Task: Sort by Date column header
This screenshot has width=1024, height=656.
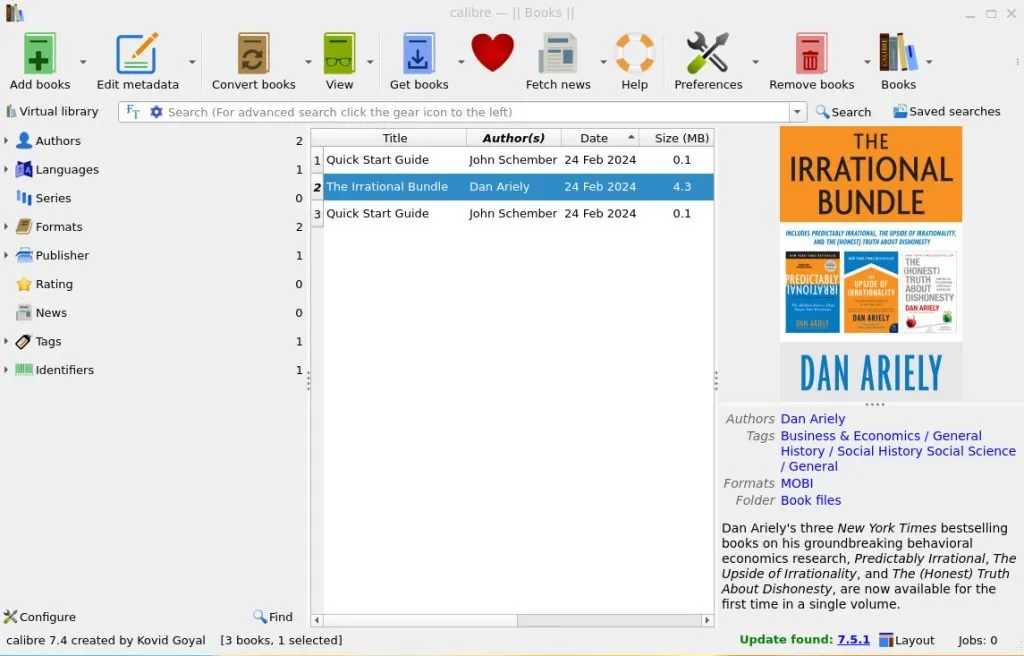Action: (x=599, y=138)
